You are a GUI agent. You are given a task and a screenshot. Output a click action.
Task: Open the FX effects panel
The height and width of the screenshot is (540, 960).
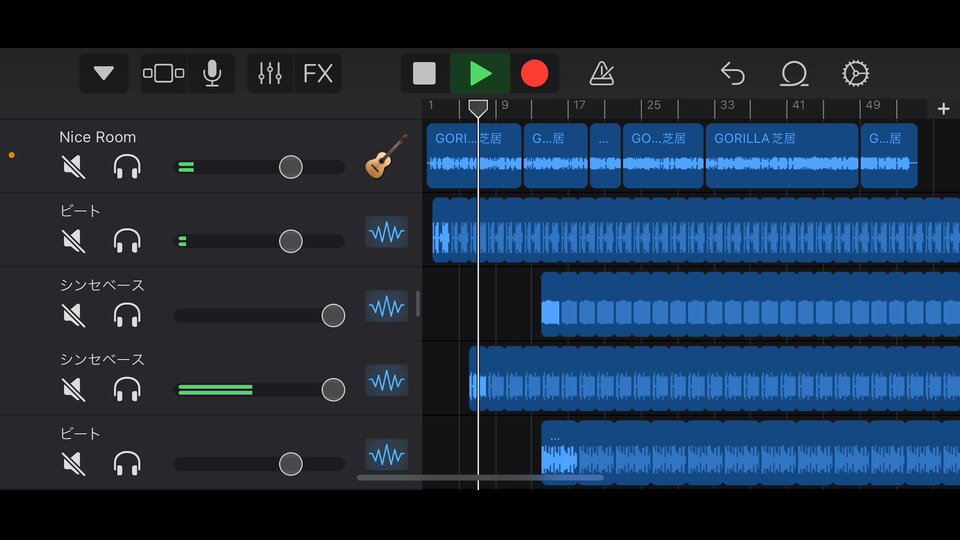318,74
